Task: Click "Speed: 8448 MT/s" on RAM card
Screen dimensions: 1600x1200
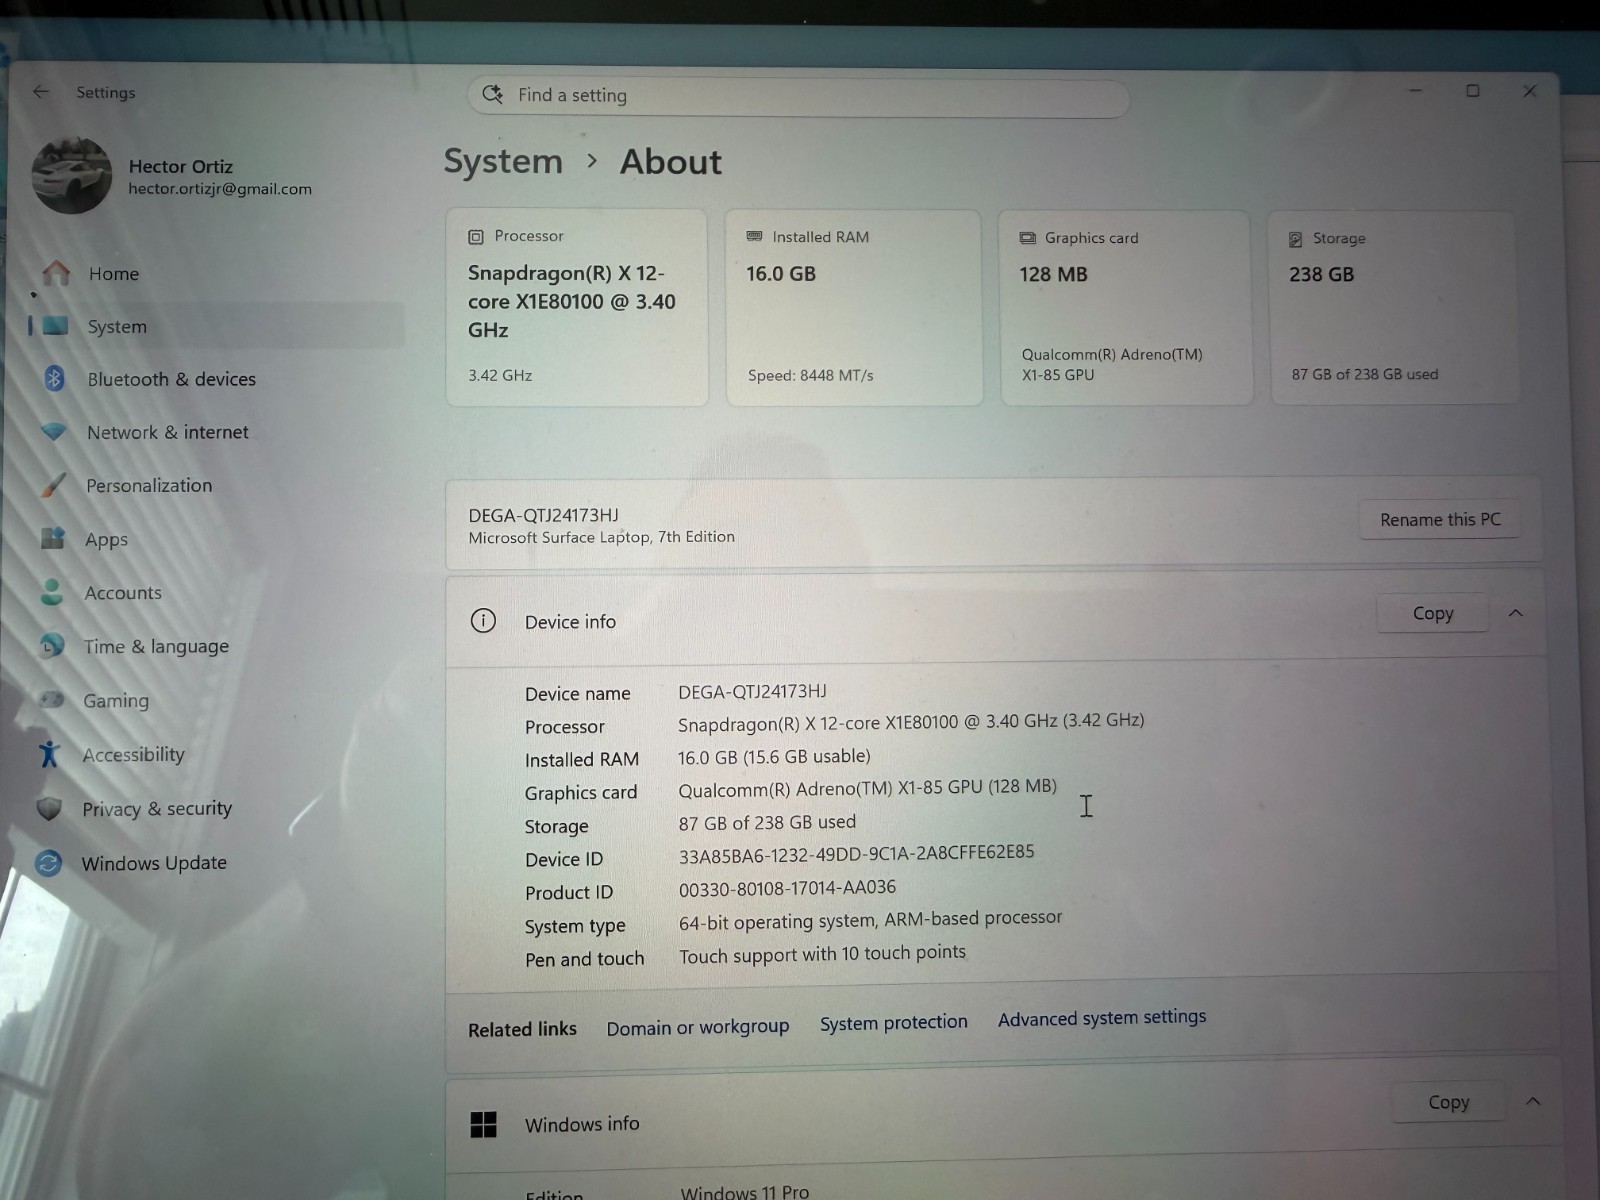Action: (811, 376)
